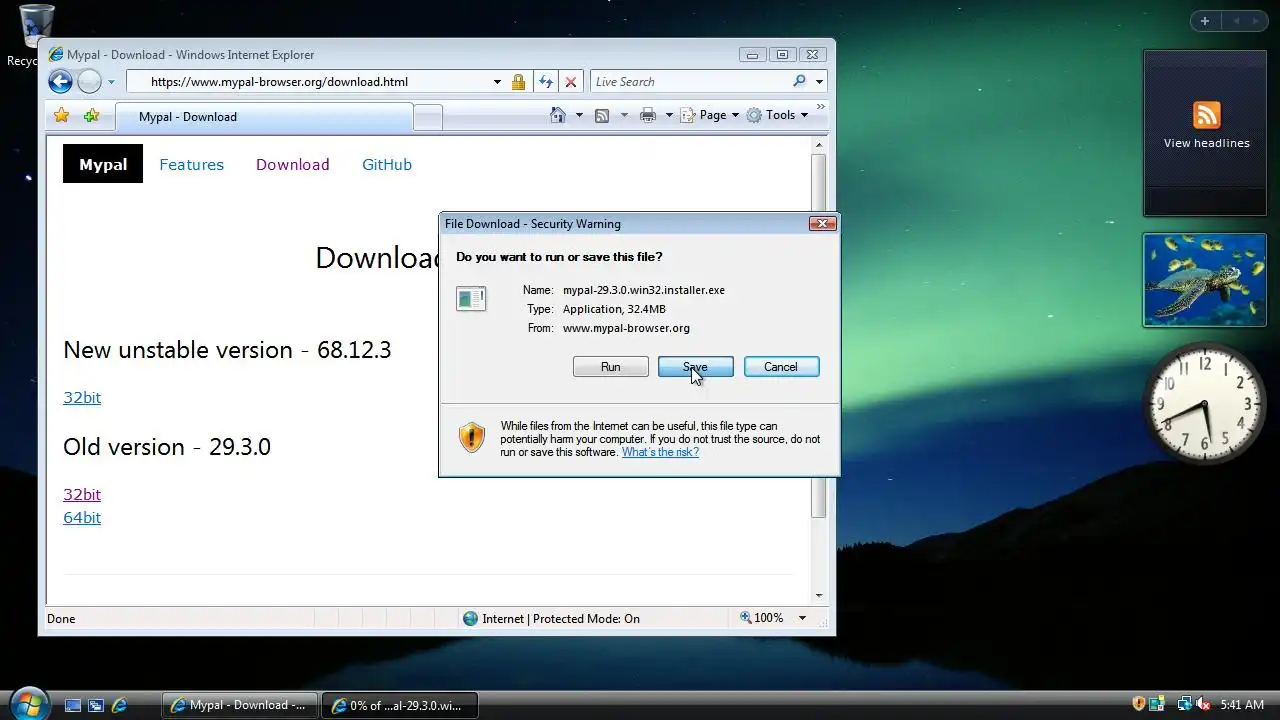
Task: Open the Tools menu
Action: [777, 115]
